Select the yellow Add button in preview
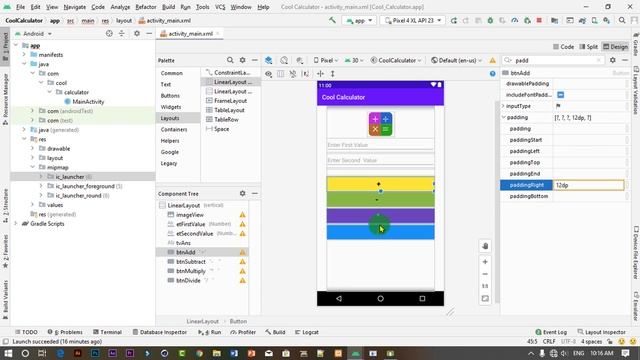Image resolution: width=640 pixels, height=360 pixels. click(x=380, y=184)
